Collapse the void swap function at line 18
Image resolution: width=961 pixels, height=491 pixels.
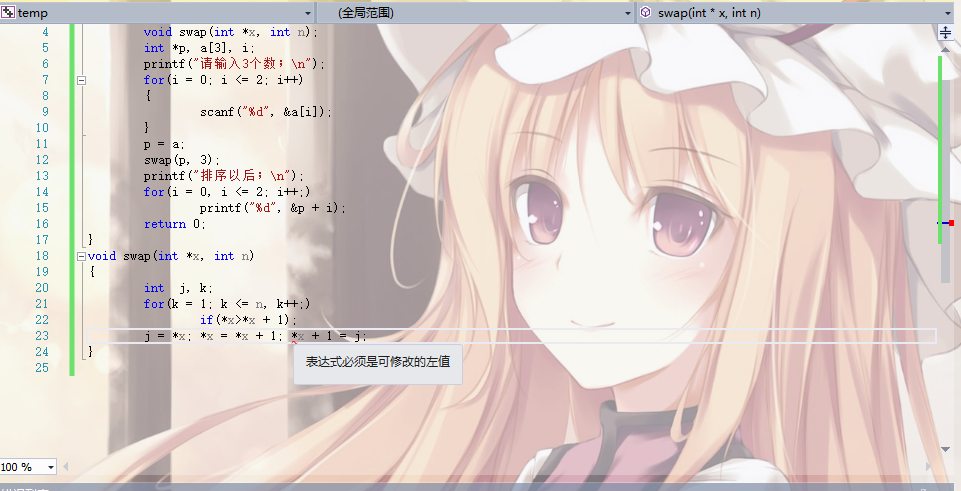(x=82, y=256)
